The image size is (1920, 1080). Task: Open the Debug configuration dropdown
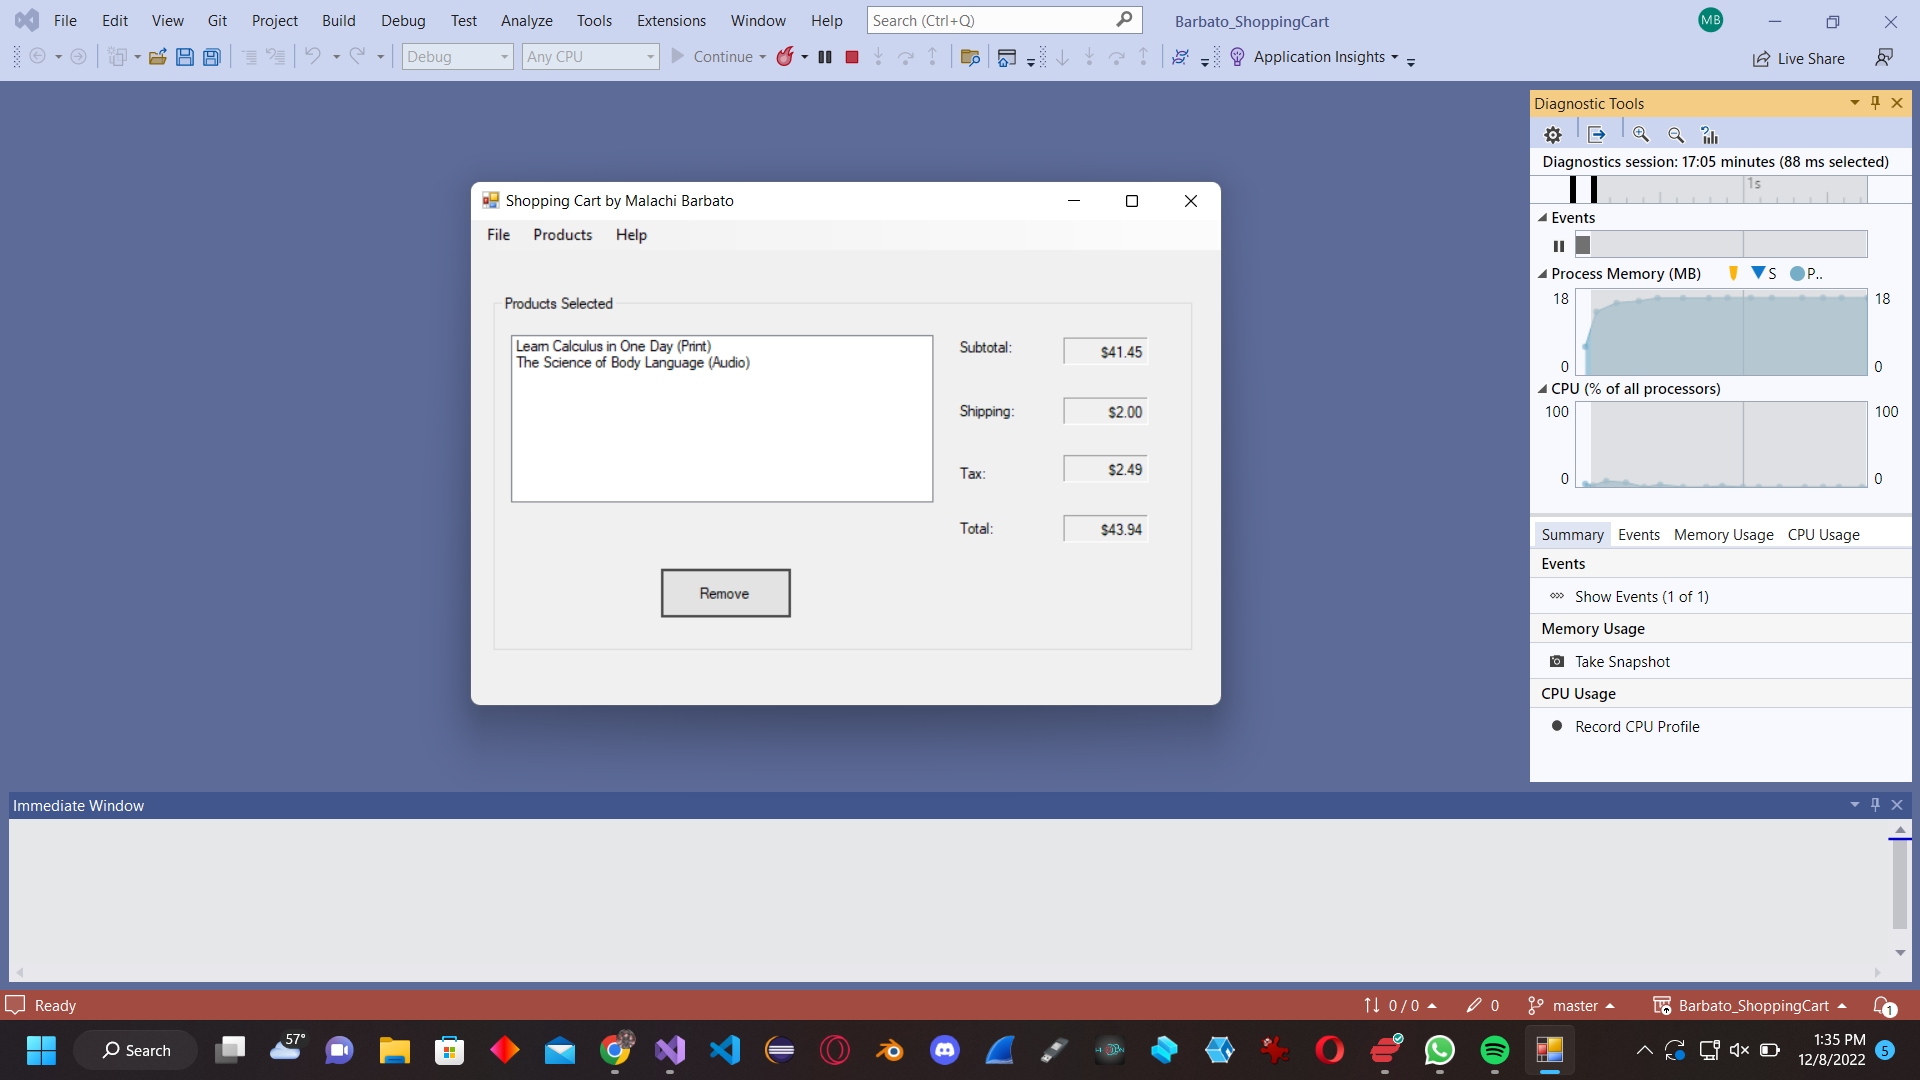click(x=457, y=57)
